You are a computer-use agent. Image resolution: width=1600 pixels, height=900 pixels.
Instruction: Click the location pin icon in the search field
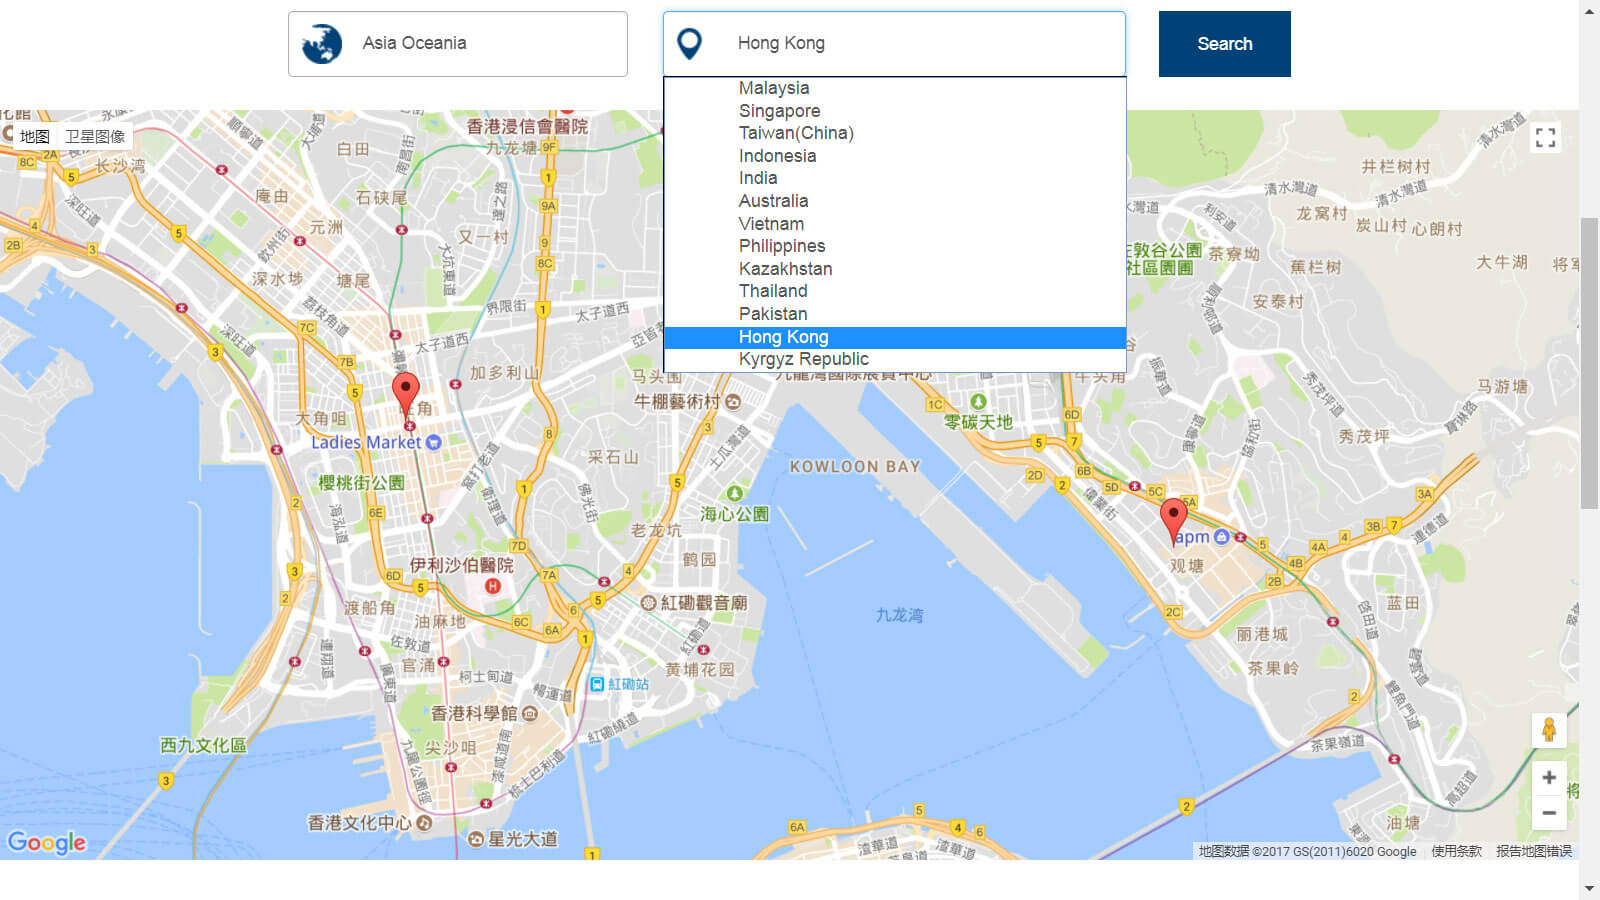[690, 44]
